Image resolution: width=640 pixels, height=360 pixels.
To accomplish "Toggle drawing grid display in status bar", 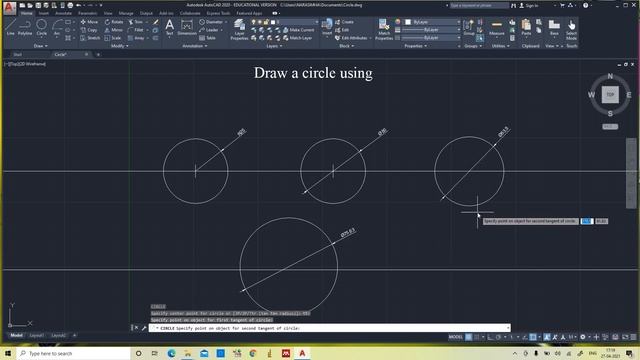I will [469, 337].
